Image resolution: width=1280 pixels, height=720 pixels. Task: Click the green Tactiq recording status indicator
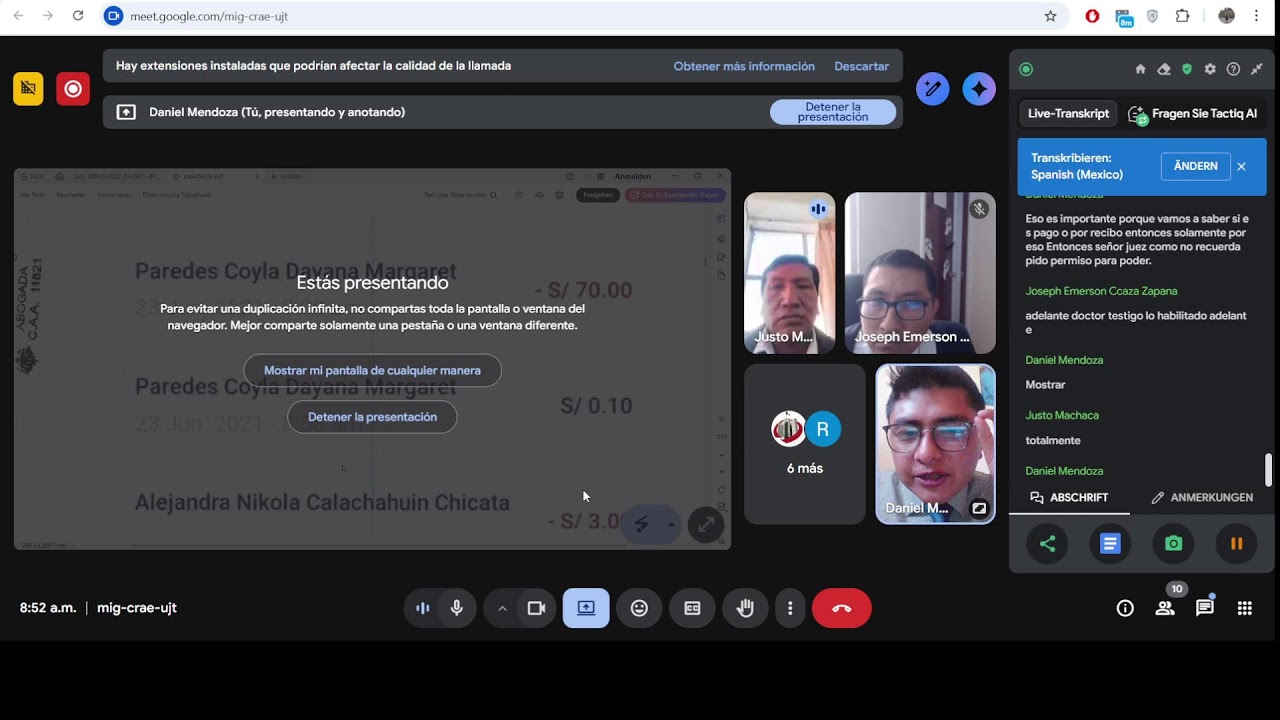[1025, 69]
